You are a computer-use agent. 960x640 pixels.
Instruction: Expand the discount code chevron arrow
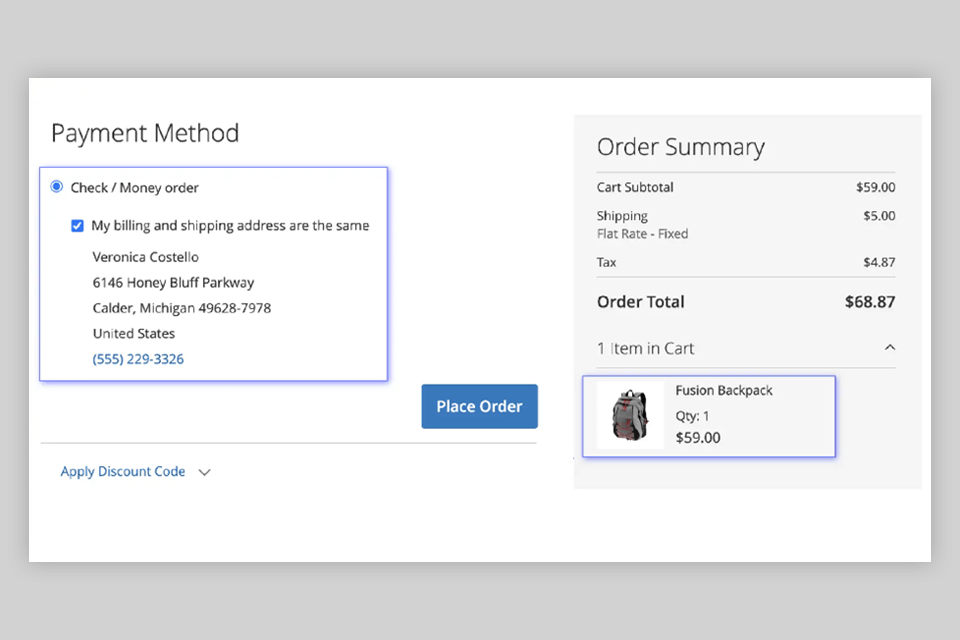pos(204,472)
